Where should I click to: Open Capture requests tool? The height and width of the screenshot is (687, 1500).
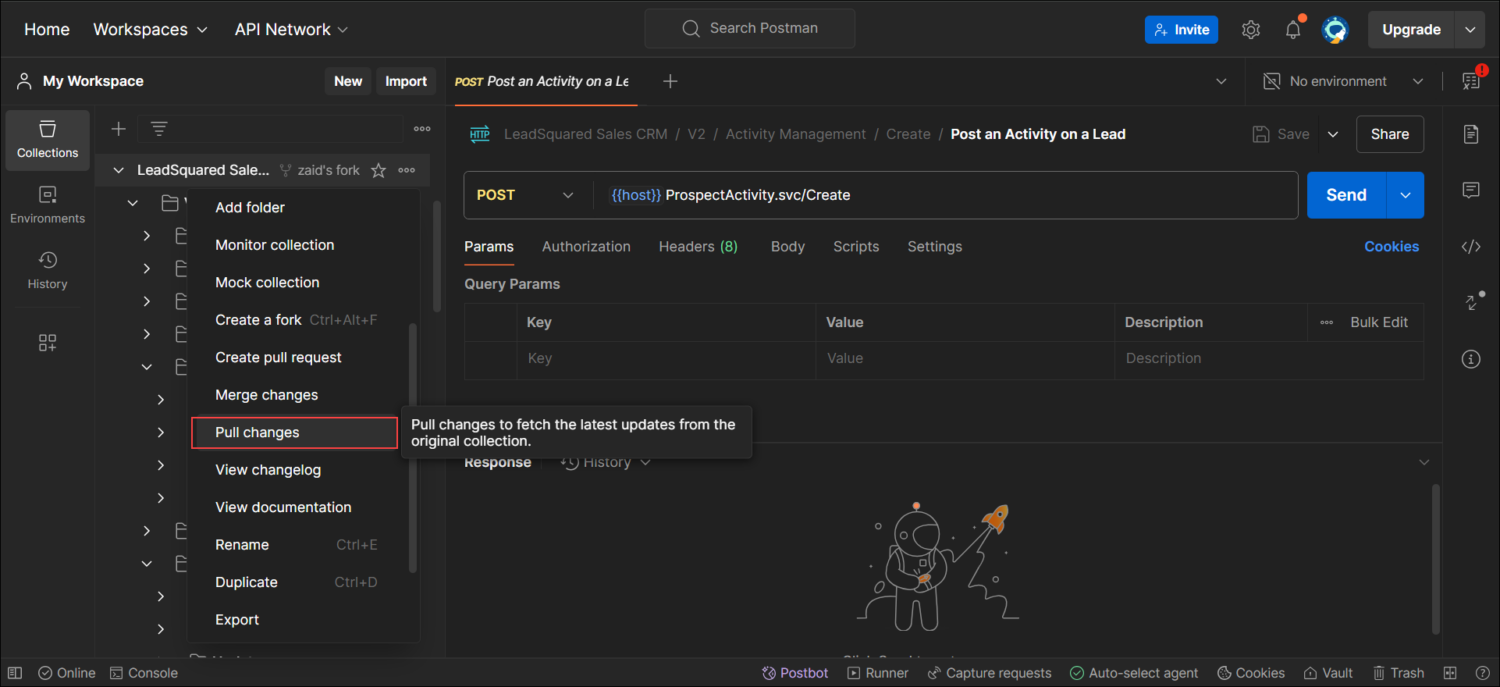[989, 672]
